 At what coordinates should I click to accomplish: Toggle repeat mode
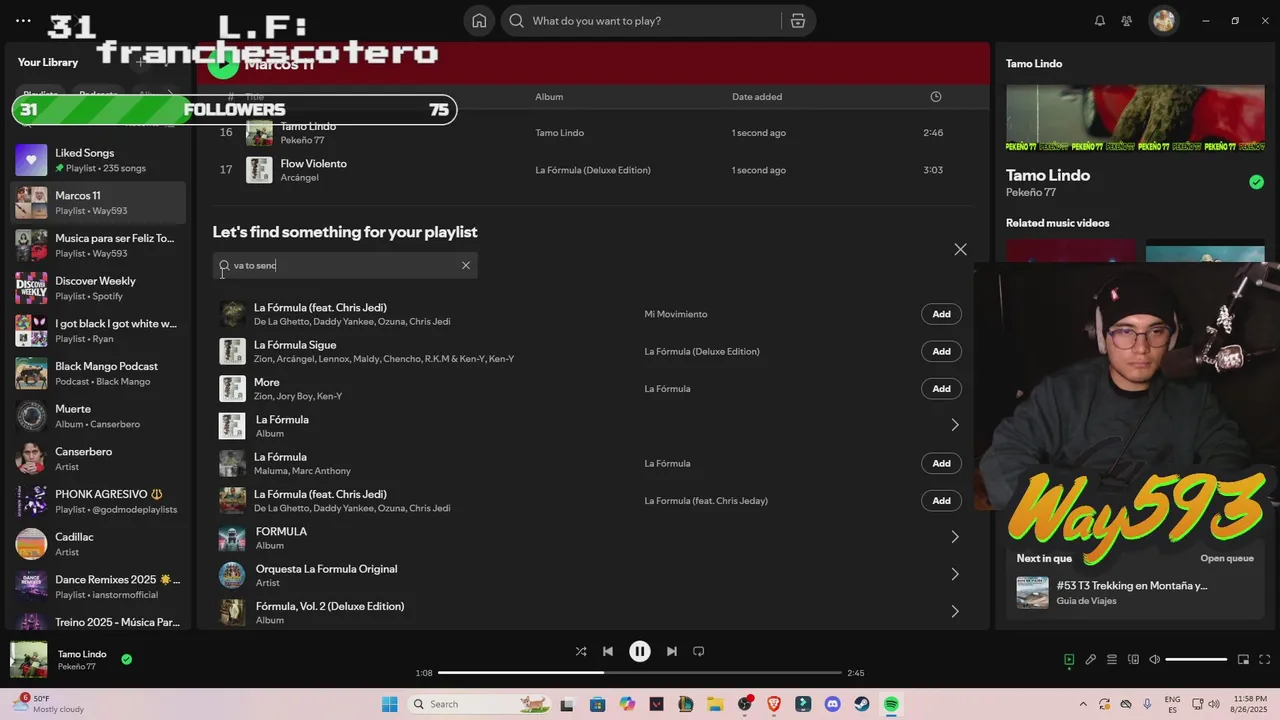699,651
